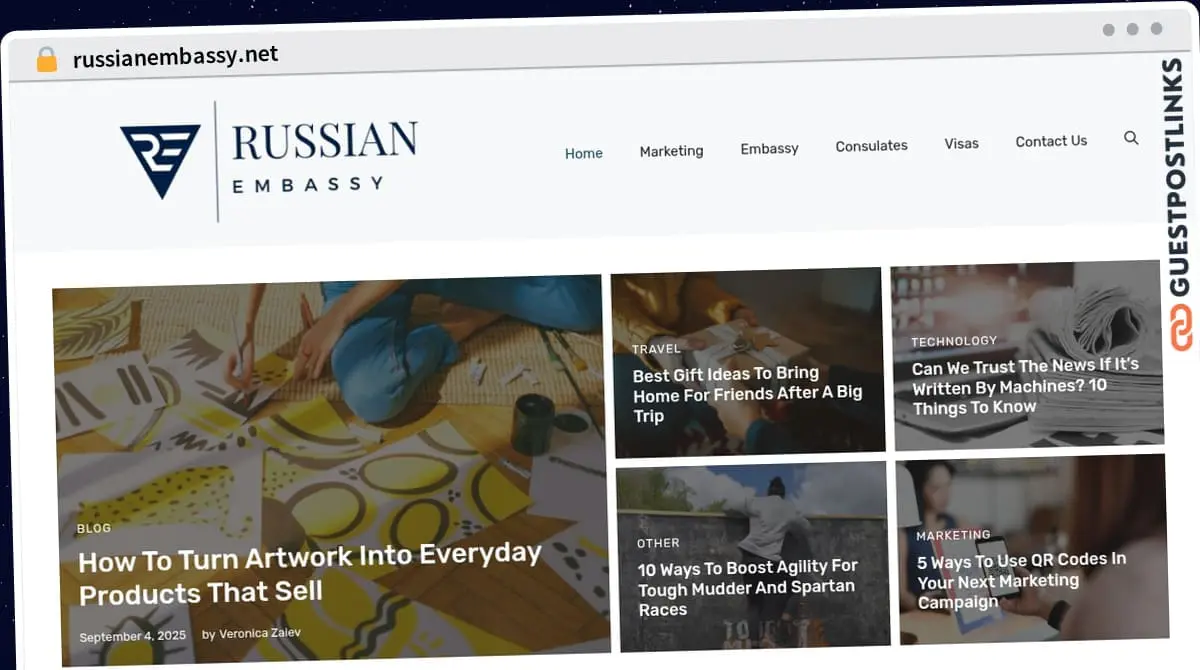
Task: Read 'How To Turn Artwork Into Everyday Products' article
Action: (310, 574)
